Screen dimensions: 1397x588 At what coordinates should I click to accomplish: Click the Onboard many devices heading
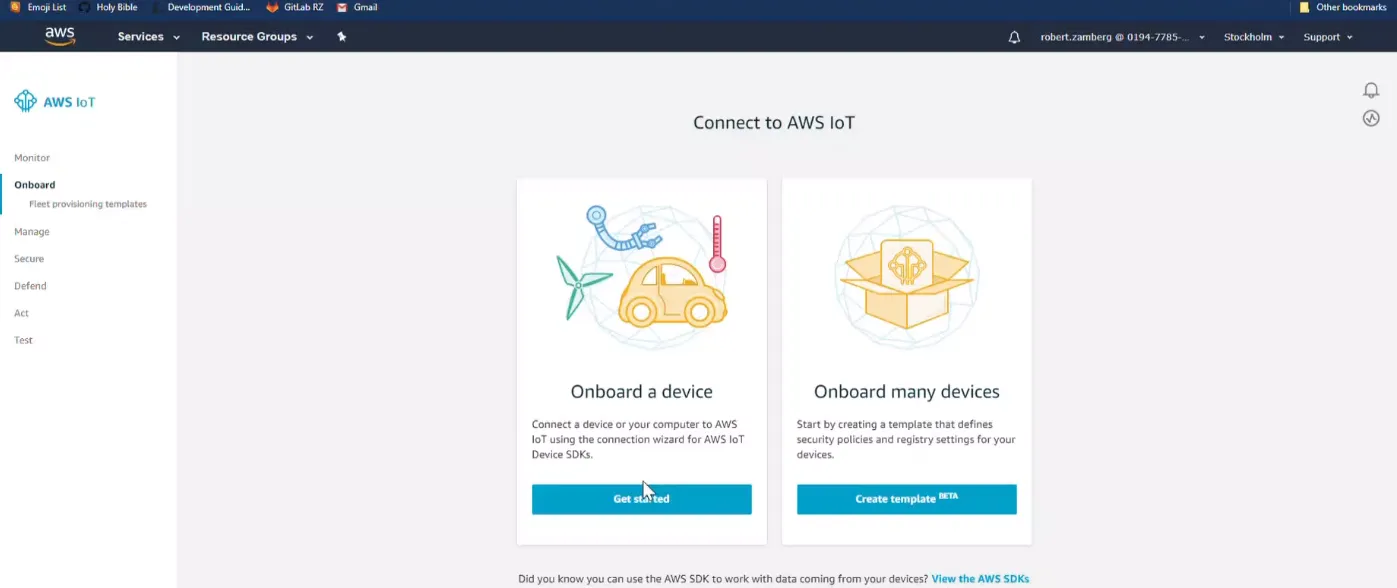906,392
